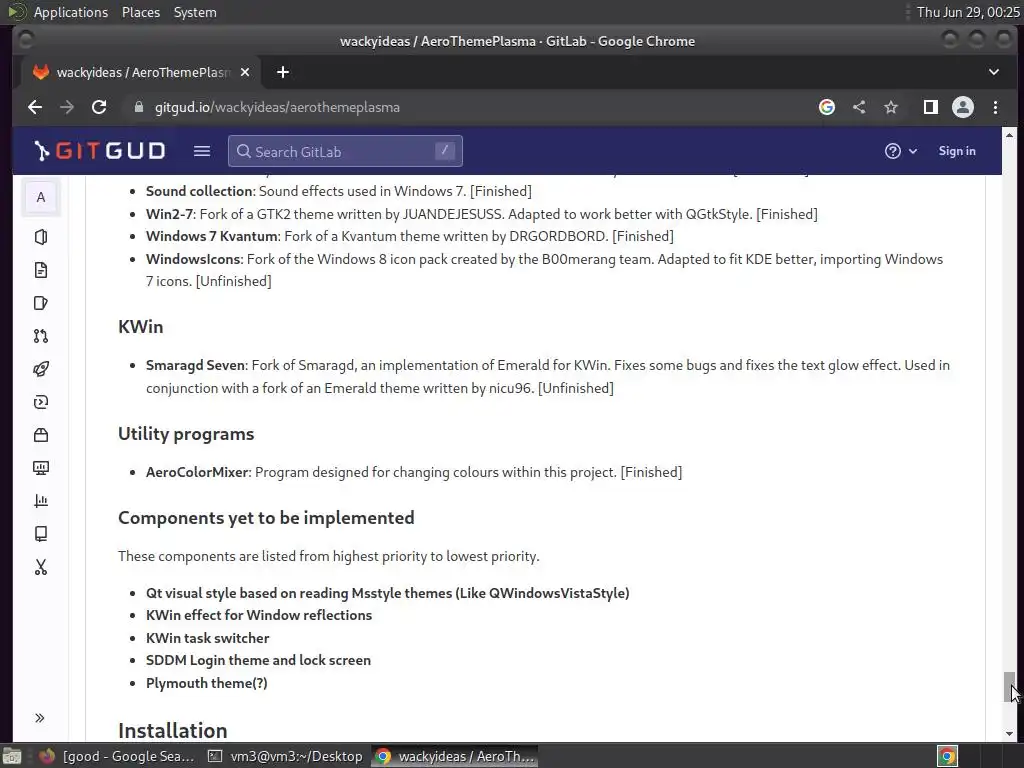Open the tab search dropdown
The height and width of the screenshot is (768, 1024).
(x=993, y=72)
